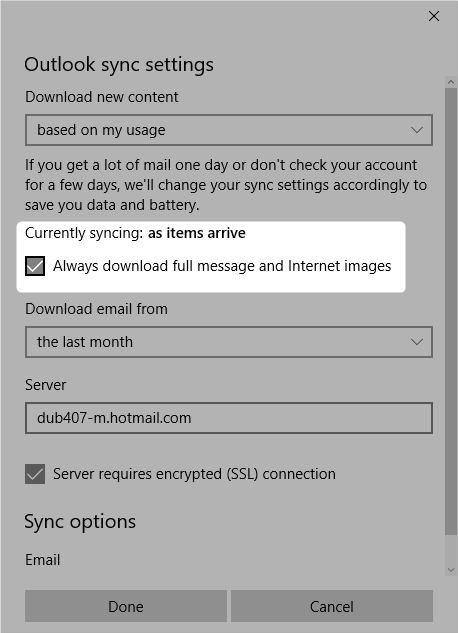458x633 pixels.
Task: Confirm changes with the Done button
Action: (126, 606)
